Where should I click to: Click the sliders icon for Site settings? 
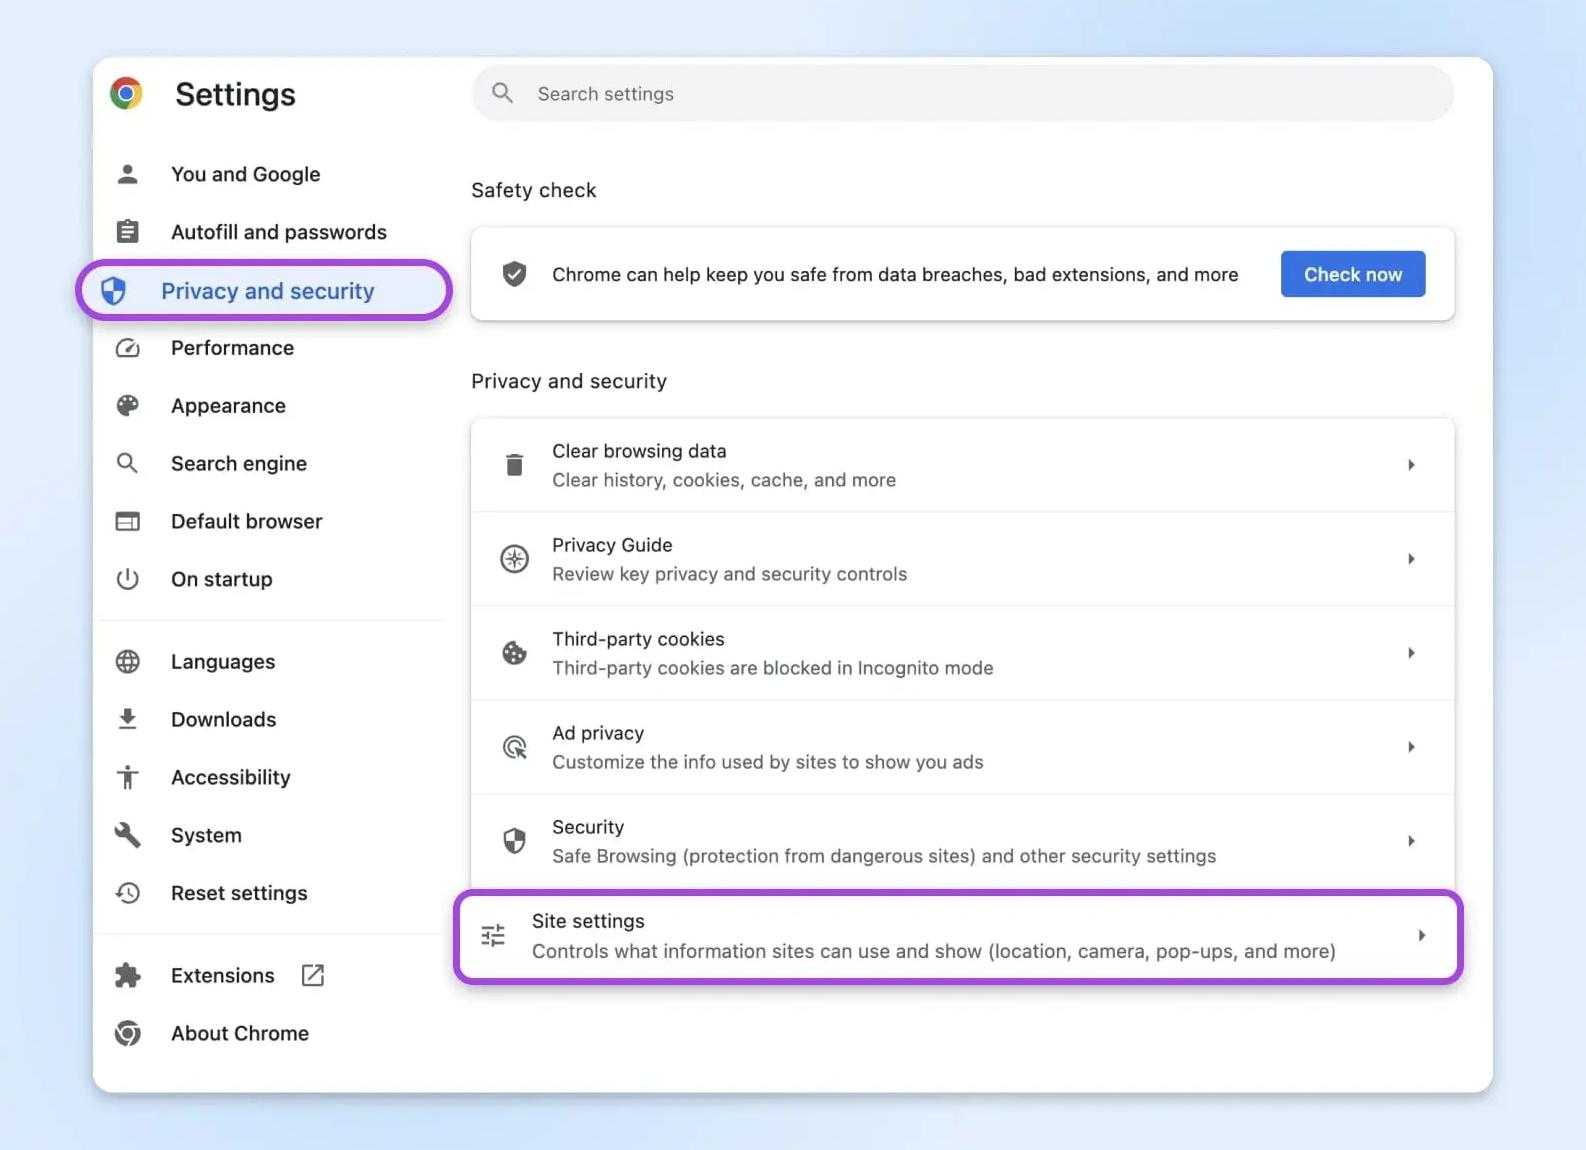(493, 935)
